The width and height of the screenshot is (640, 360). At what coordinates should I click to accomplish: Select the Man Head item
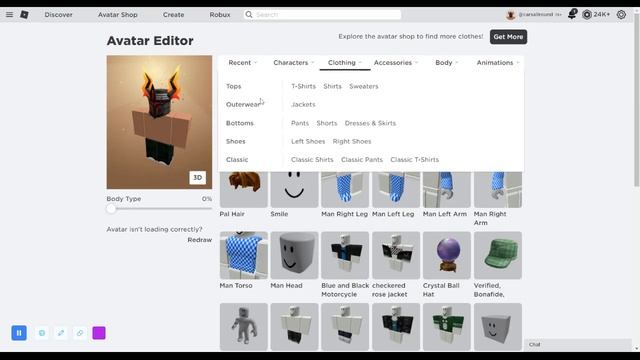coord(294,256)
